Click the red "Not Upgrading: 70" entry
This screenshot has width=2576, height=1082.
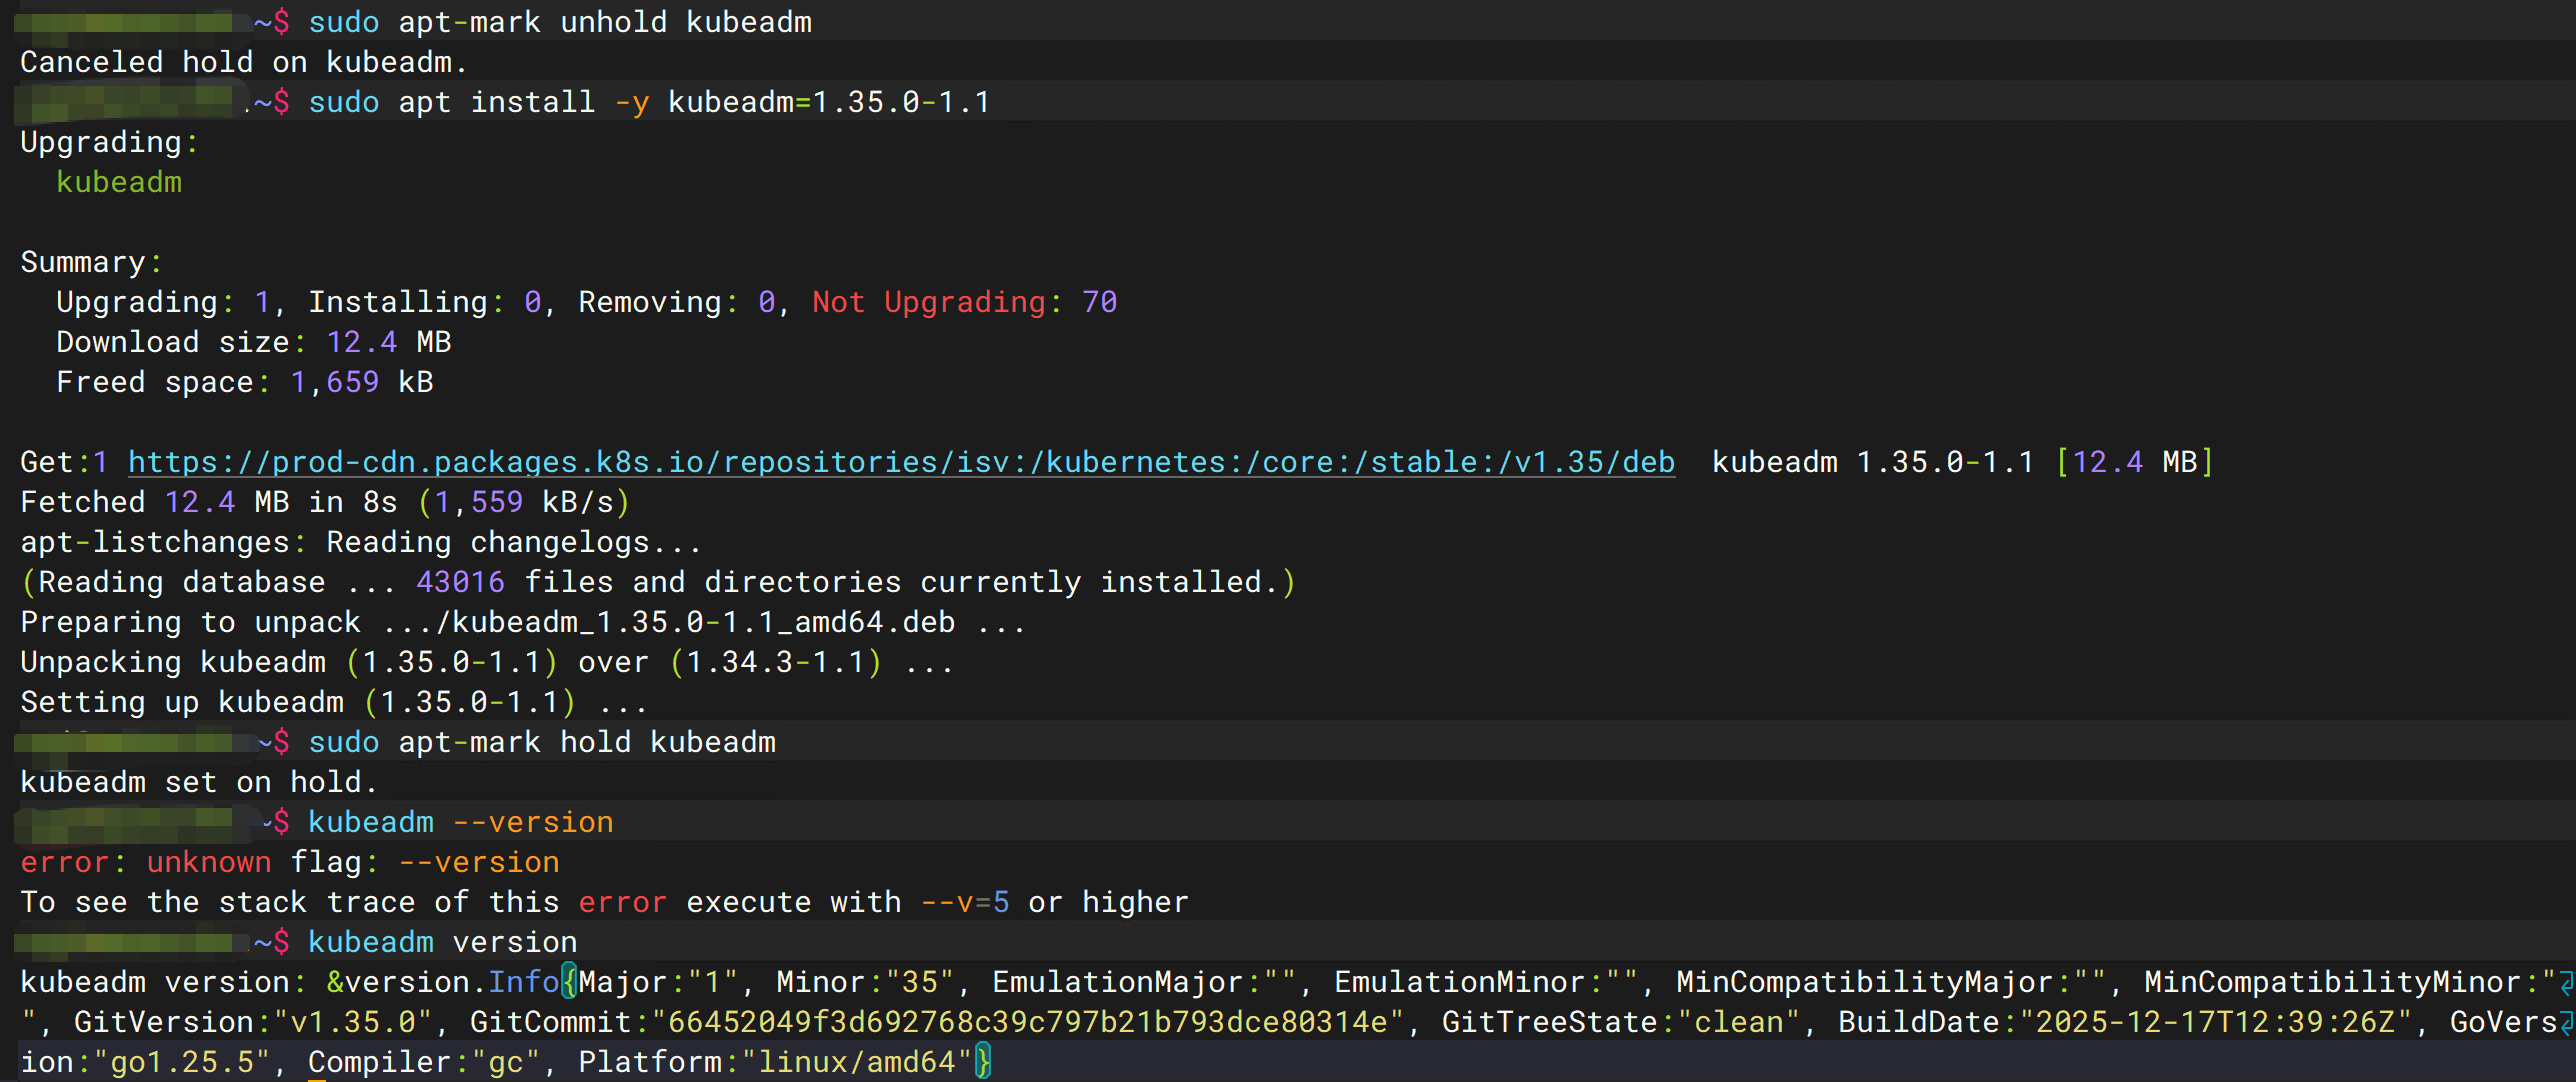964,302
